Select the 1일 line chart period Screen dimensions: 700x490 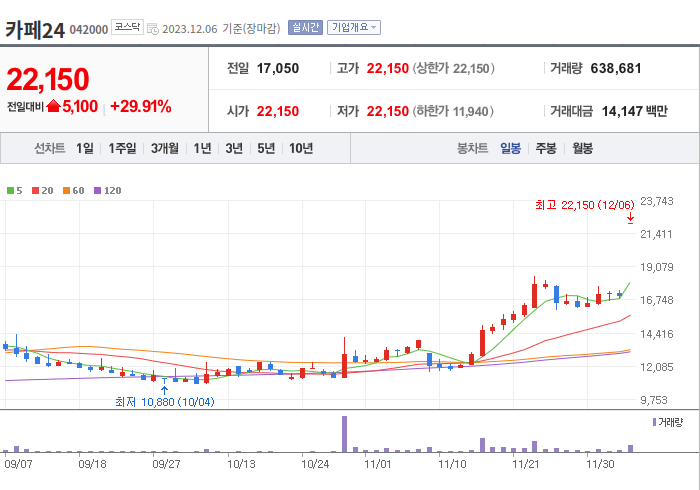pyautogui.click(x=85, y=148)
